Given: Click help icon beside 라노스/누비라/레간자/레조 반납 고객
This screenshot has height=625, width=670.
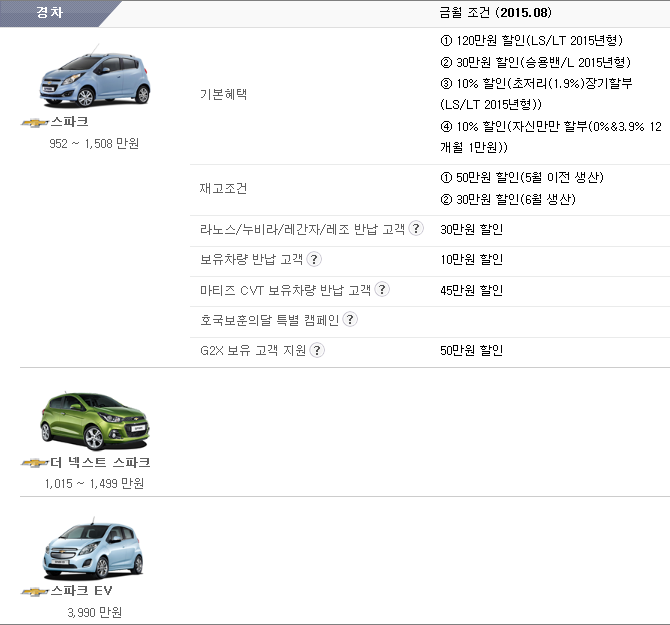Looking at the screenshot, I should (x=416, y=228).
